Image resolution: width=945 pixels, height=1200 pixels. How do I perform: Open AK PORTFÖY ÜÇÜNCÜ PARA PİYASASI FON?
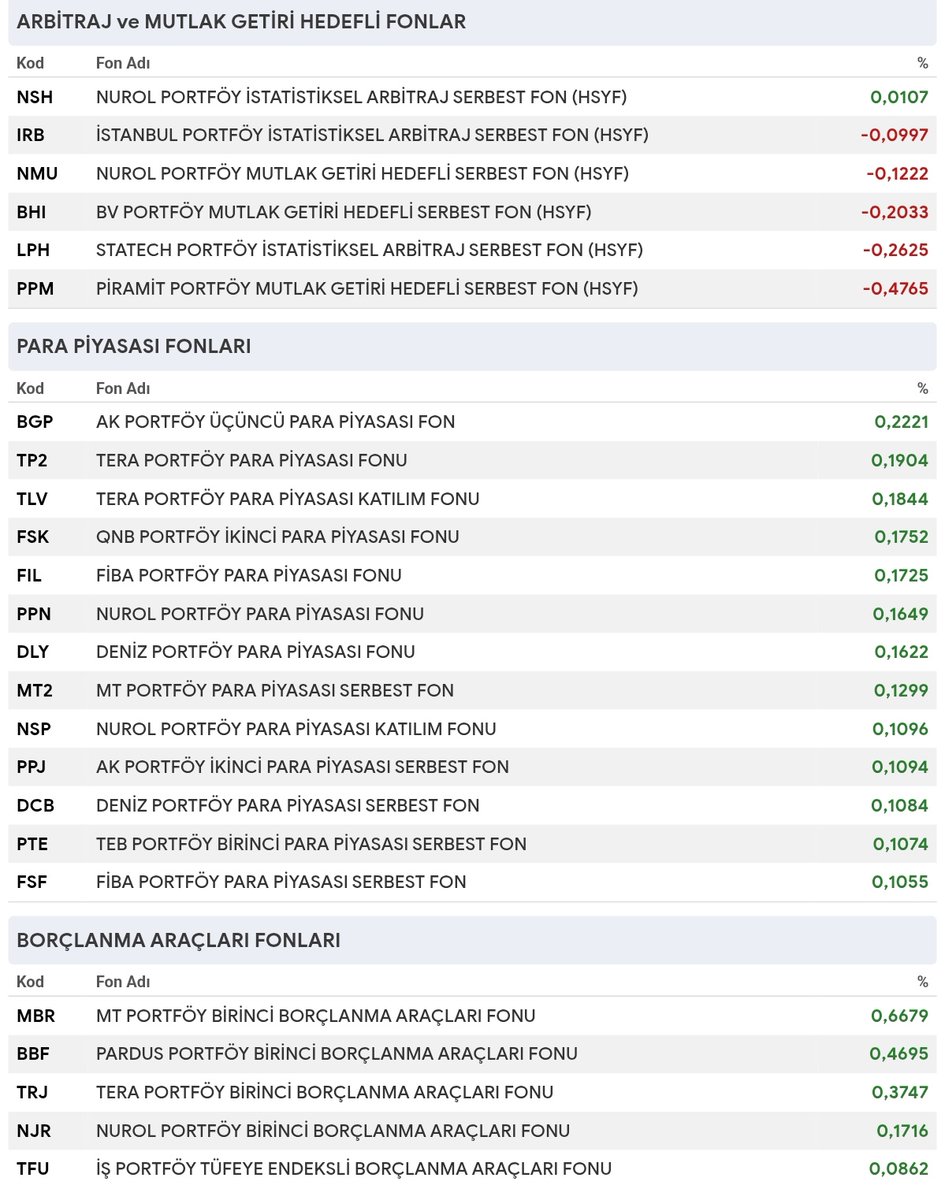[x=275, y=422]
